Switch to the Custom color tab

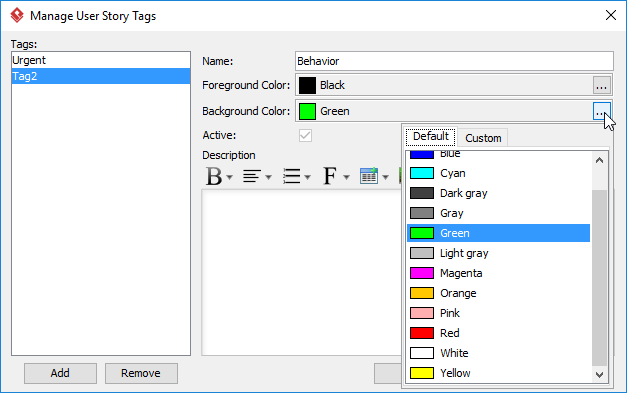click(483, 138)
